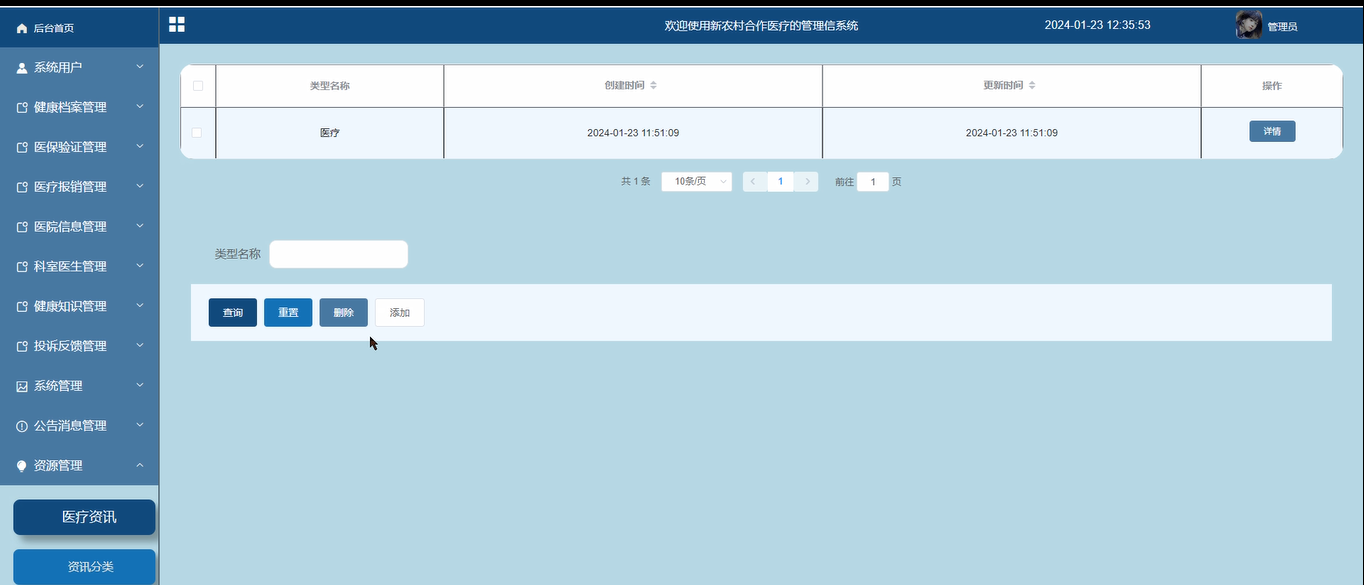Click the 共 1 条 total count text

636,182
